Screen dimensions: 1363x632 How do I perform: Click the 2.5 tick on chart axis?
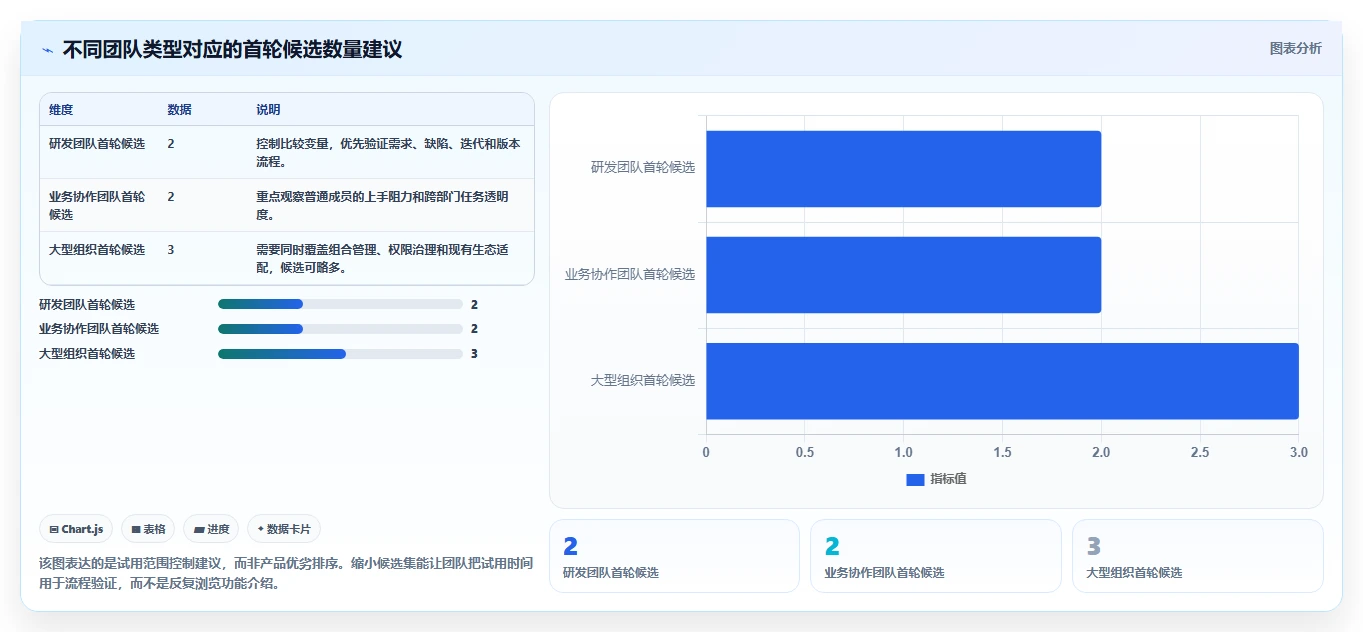point(1200,452)
